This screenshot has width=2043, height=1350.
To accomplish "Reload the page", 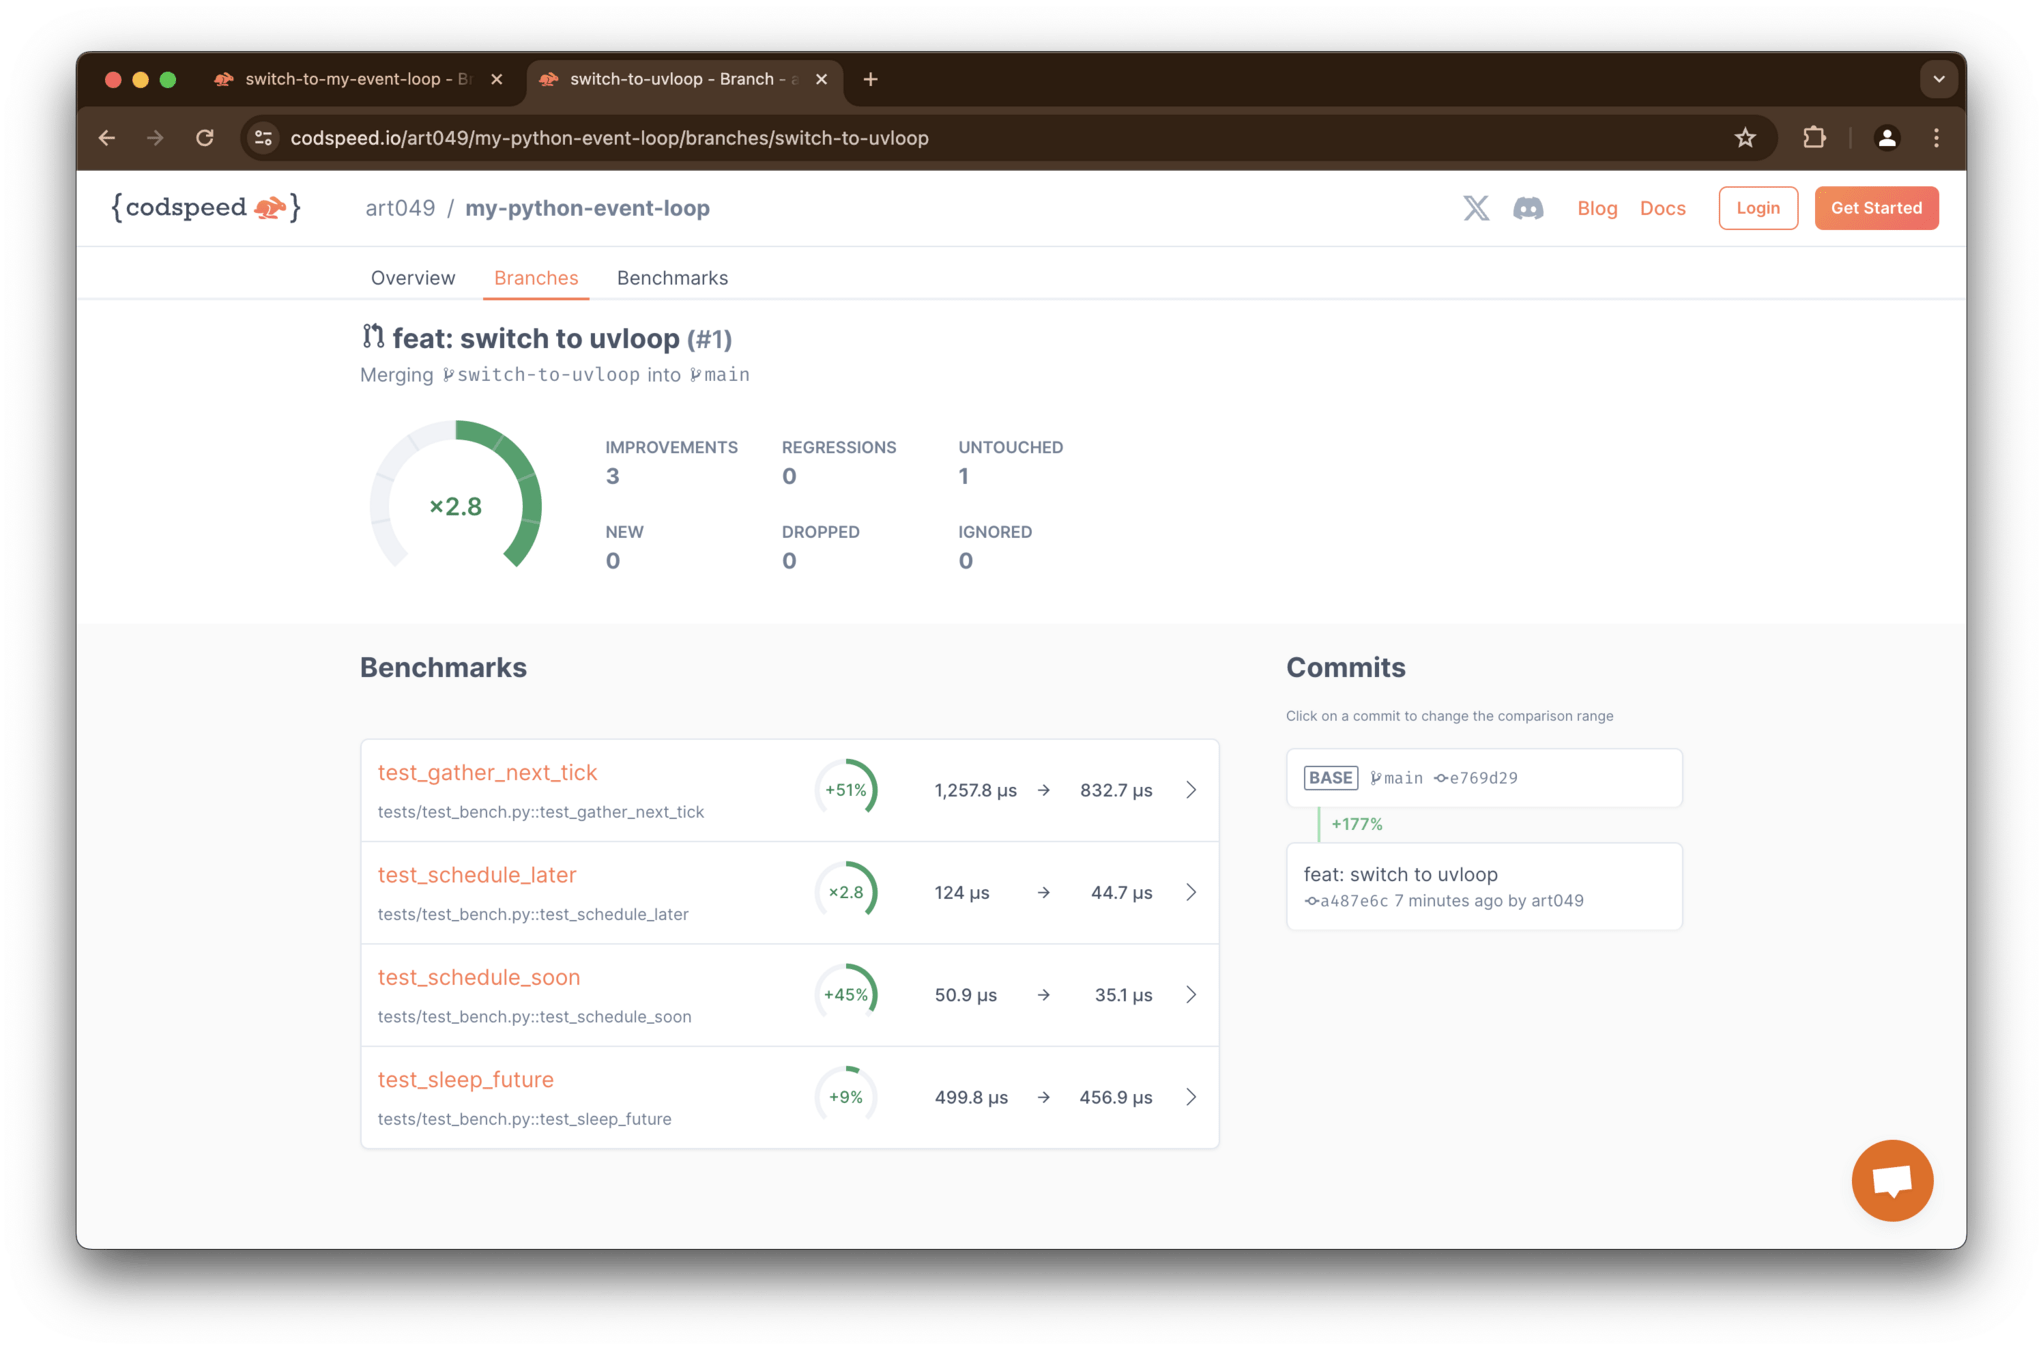I will pyautogui.click(x=205, y=138).
